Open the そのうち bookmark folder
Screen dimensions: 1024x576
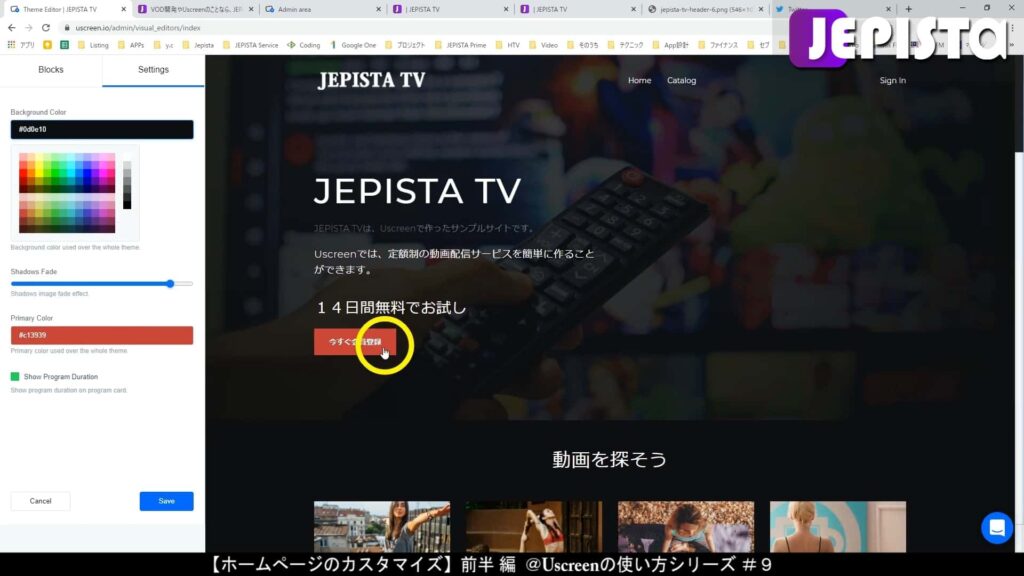tap(583, 45)
